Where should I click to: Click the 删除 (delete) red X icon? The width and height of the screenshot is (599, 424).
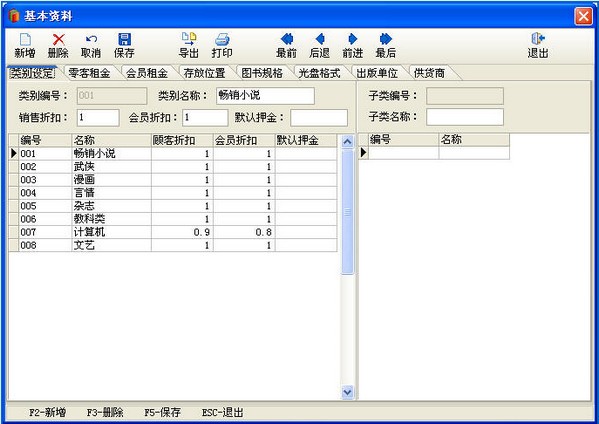58,39
